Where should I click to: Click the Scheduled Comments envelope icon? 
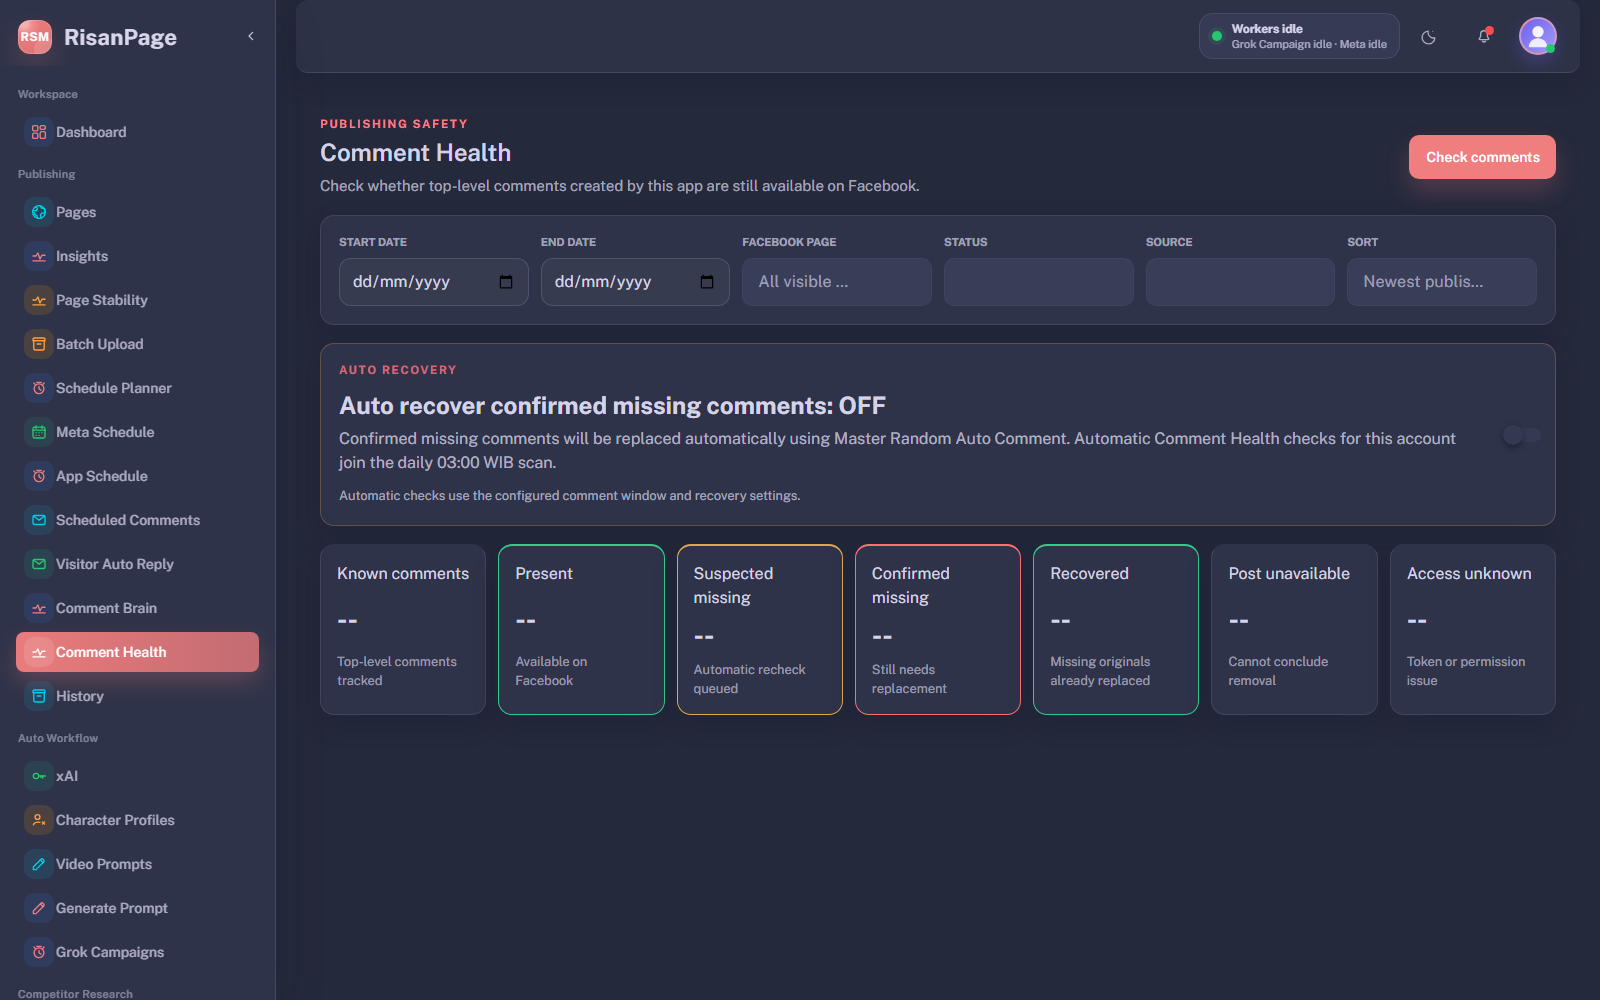(x=39, y=520)
